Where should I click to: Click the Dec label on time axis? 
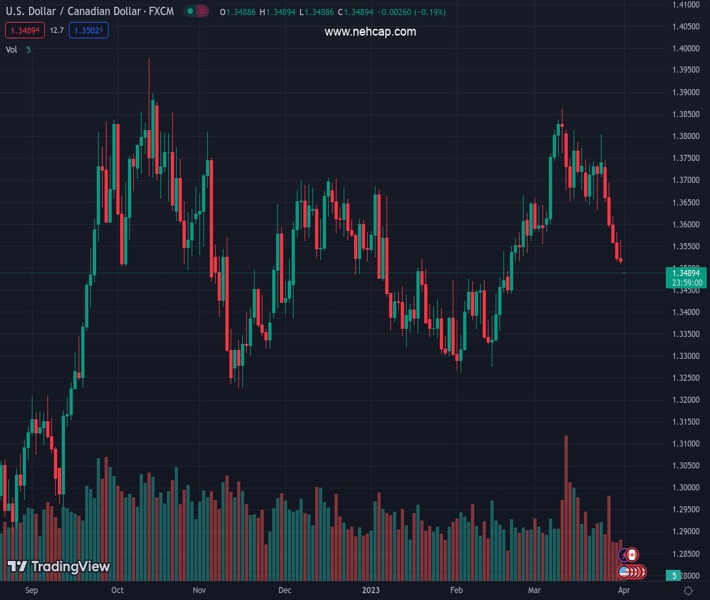pyautogui.click(x=285, y=591)
